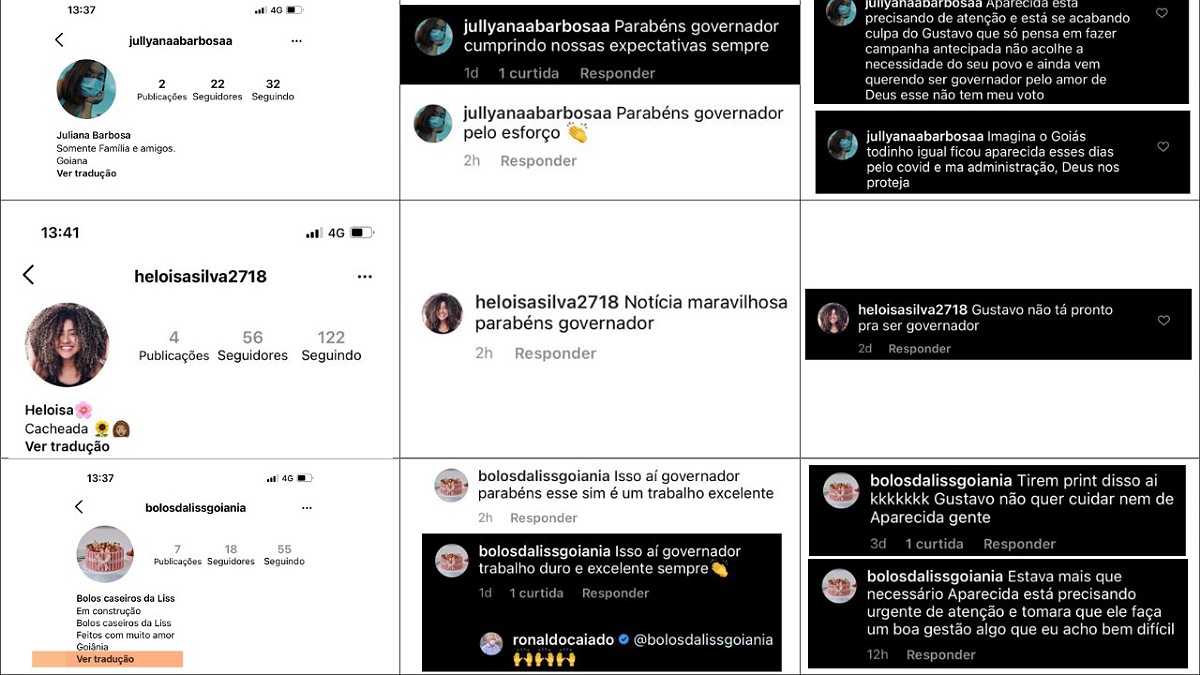Tap back arrow on heloisasilva2718 profile
The width and height of the screenshot is (1200, 675).
(28, 275)
